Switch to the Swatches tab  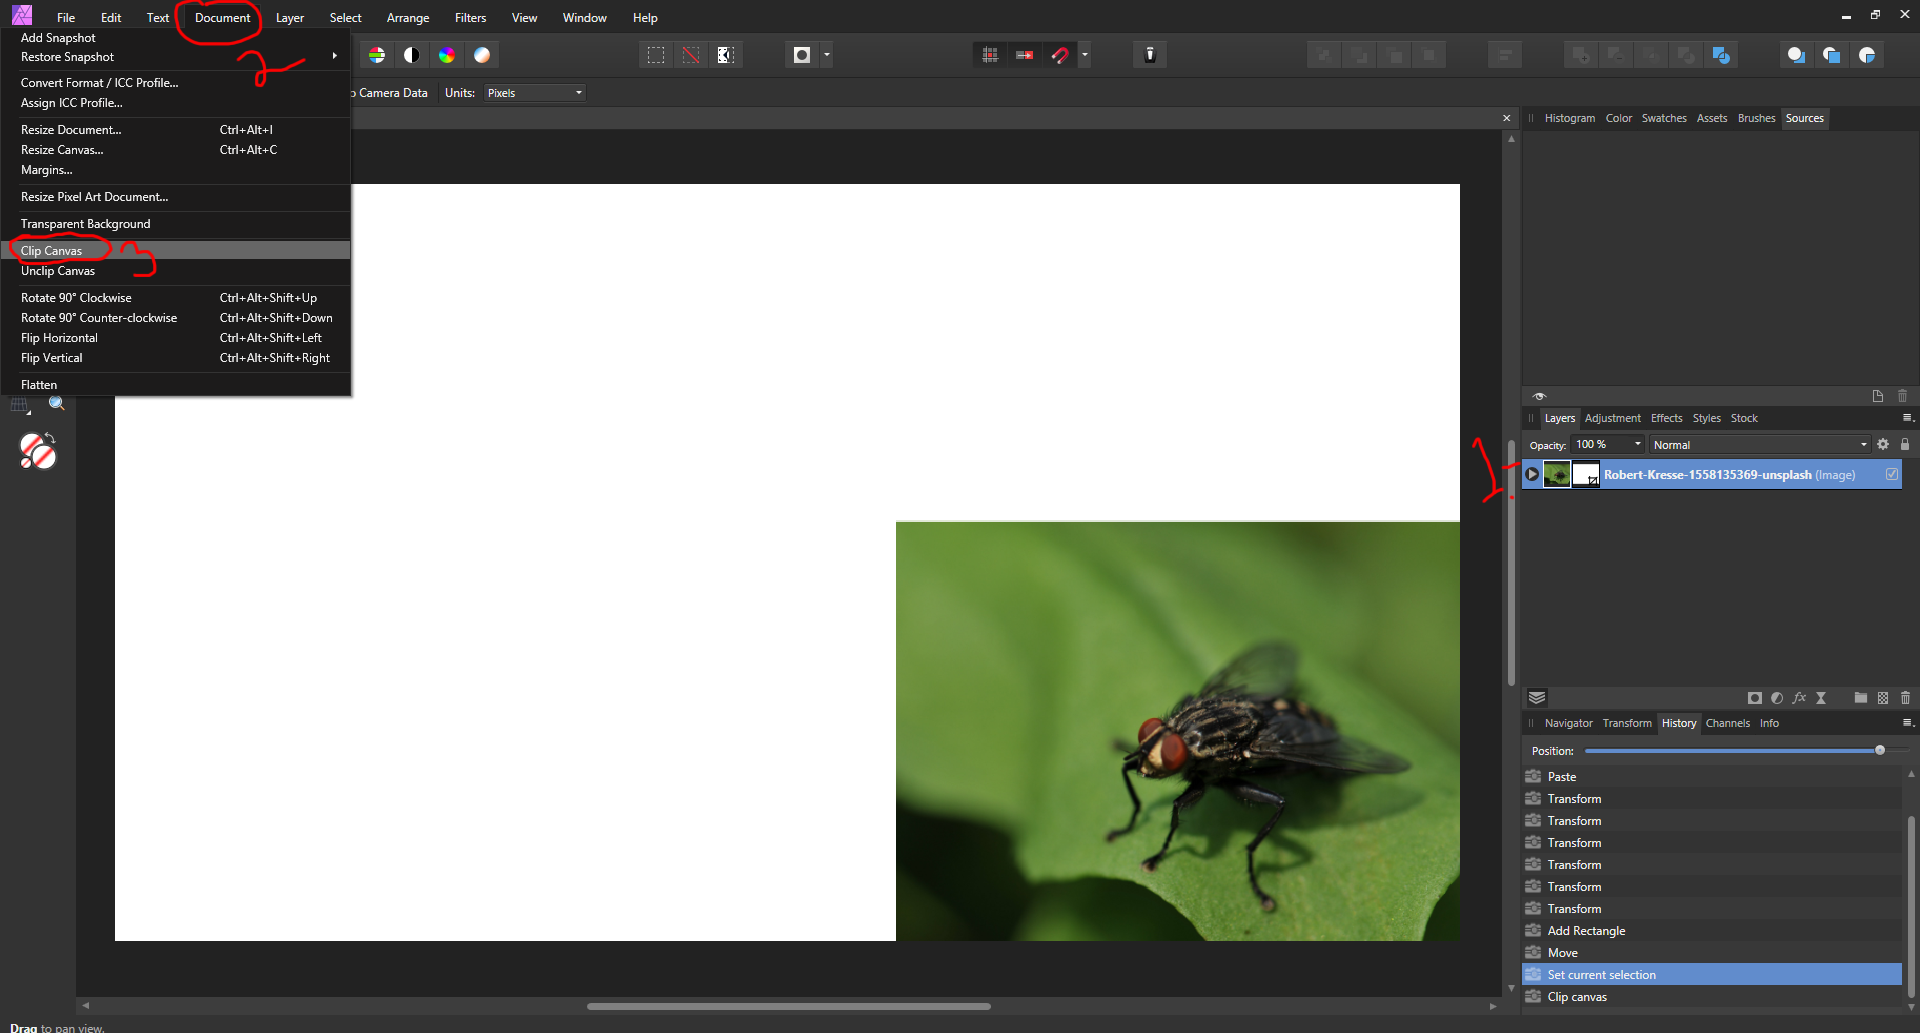[1663, 118]
